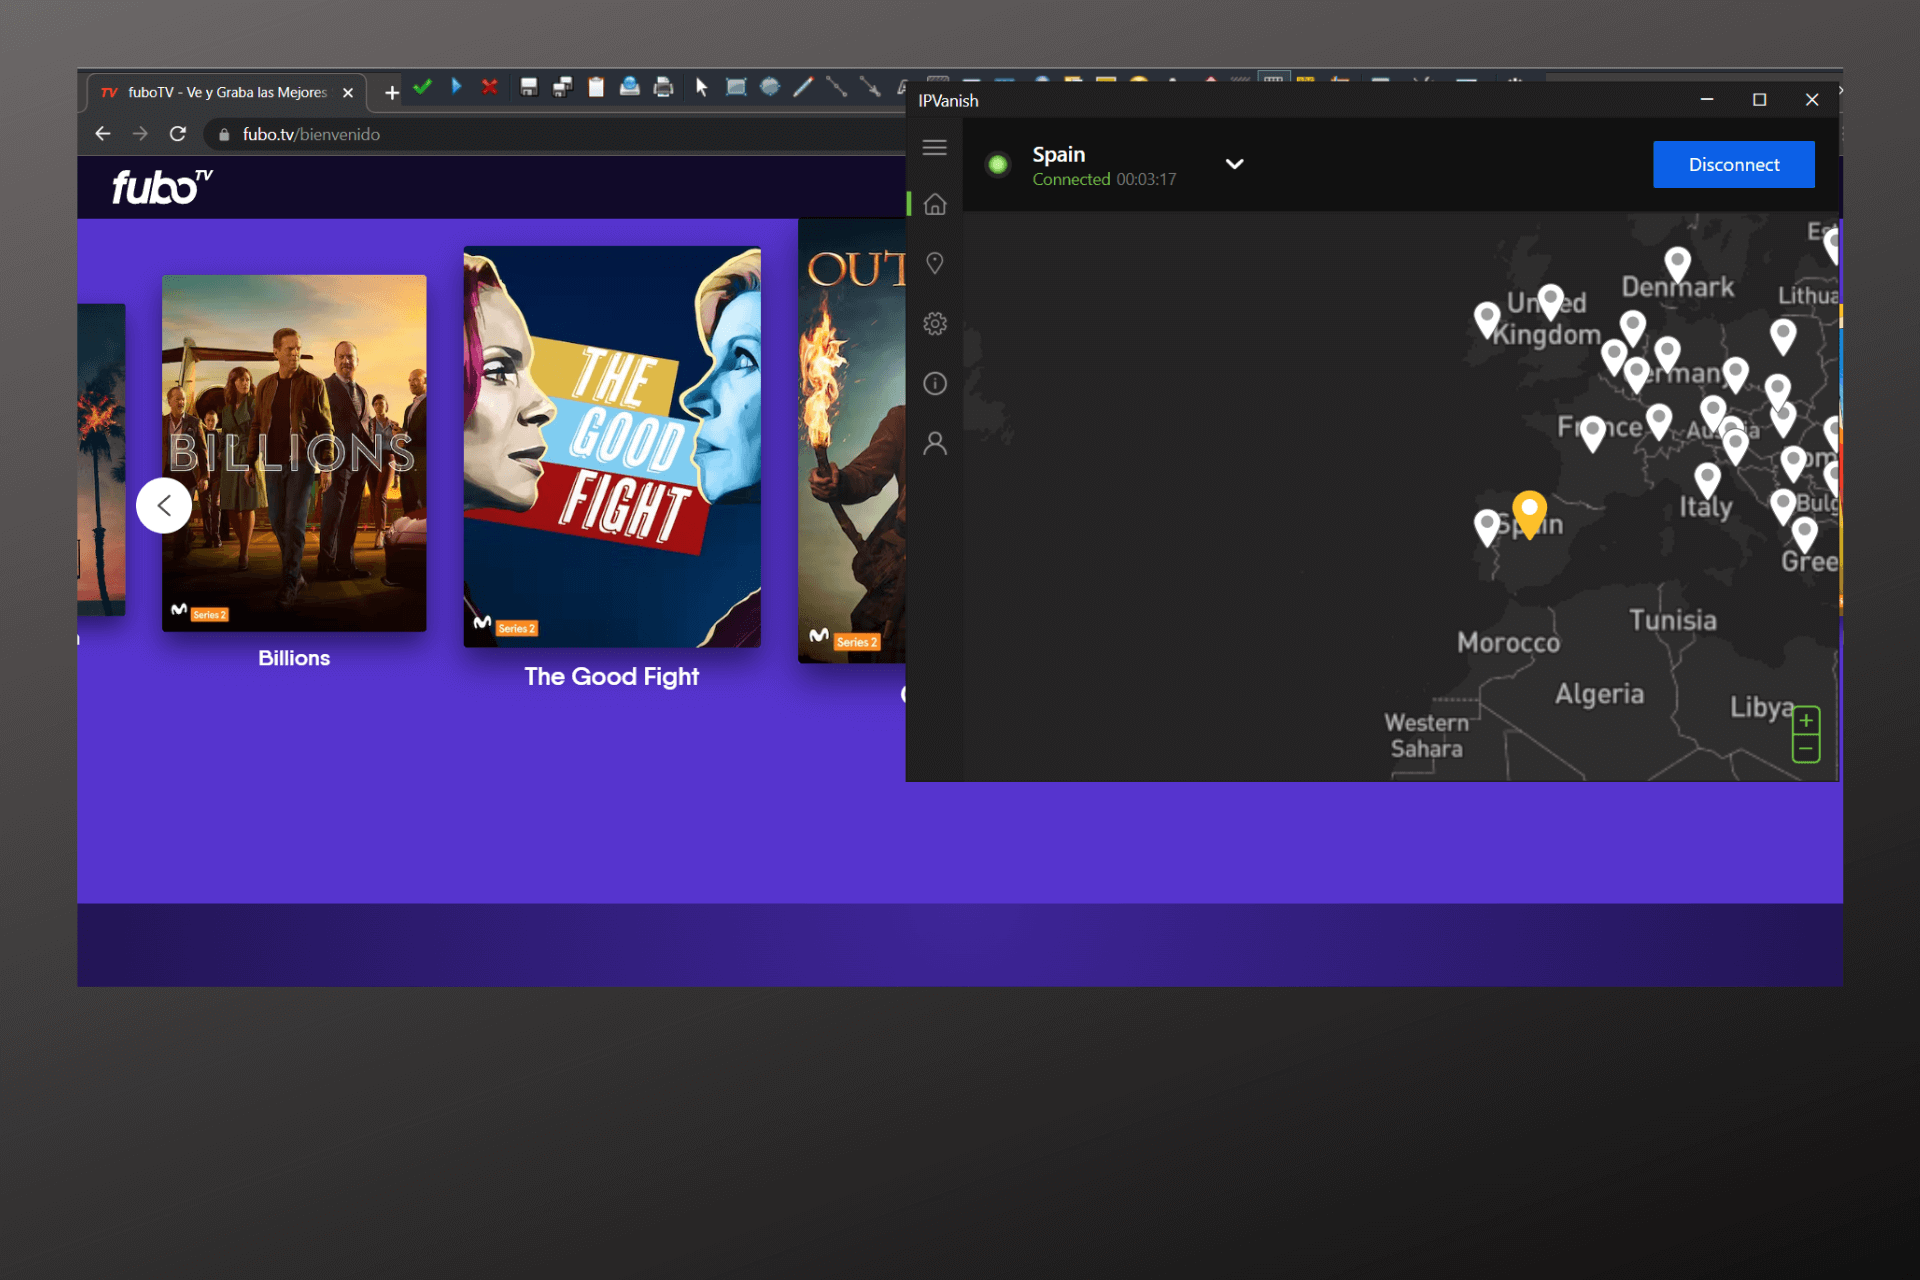Viewport: 1920px width, 1280px height.
Task: Open a new browser tab
Action: (x=392, y=93)
